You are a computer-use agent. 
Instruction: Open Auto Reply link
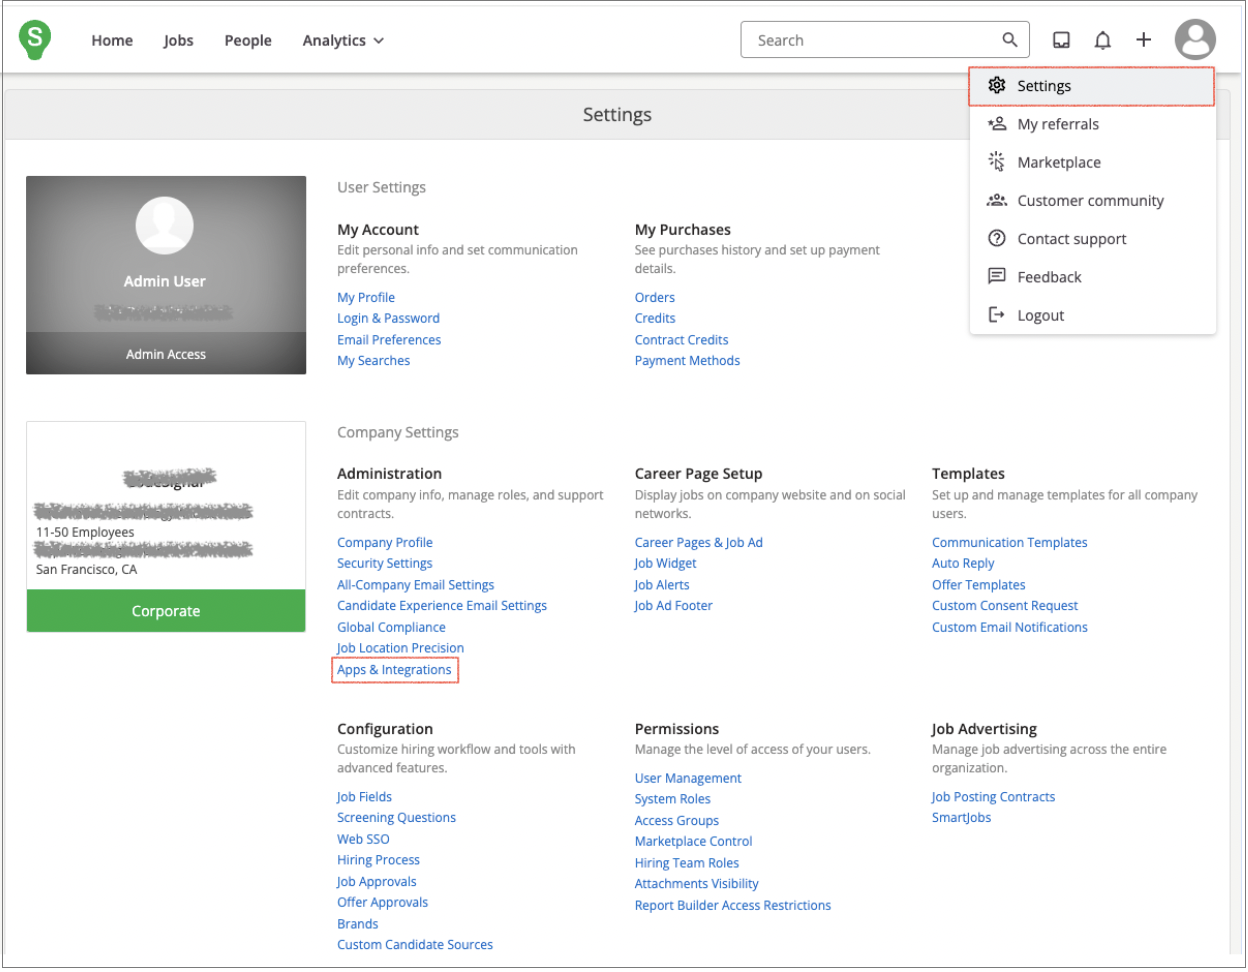coord(963,564)
